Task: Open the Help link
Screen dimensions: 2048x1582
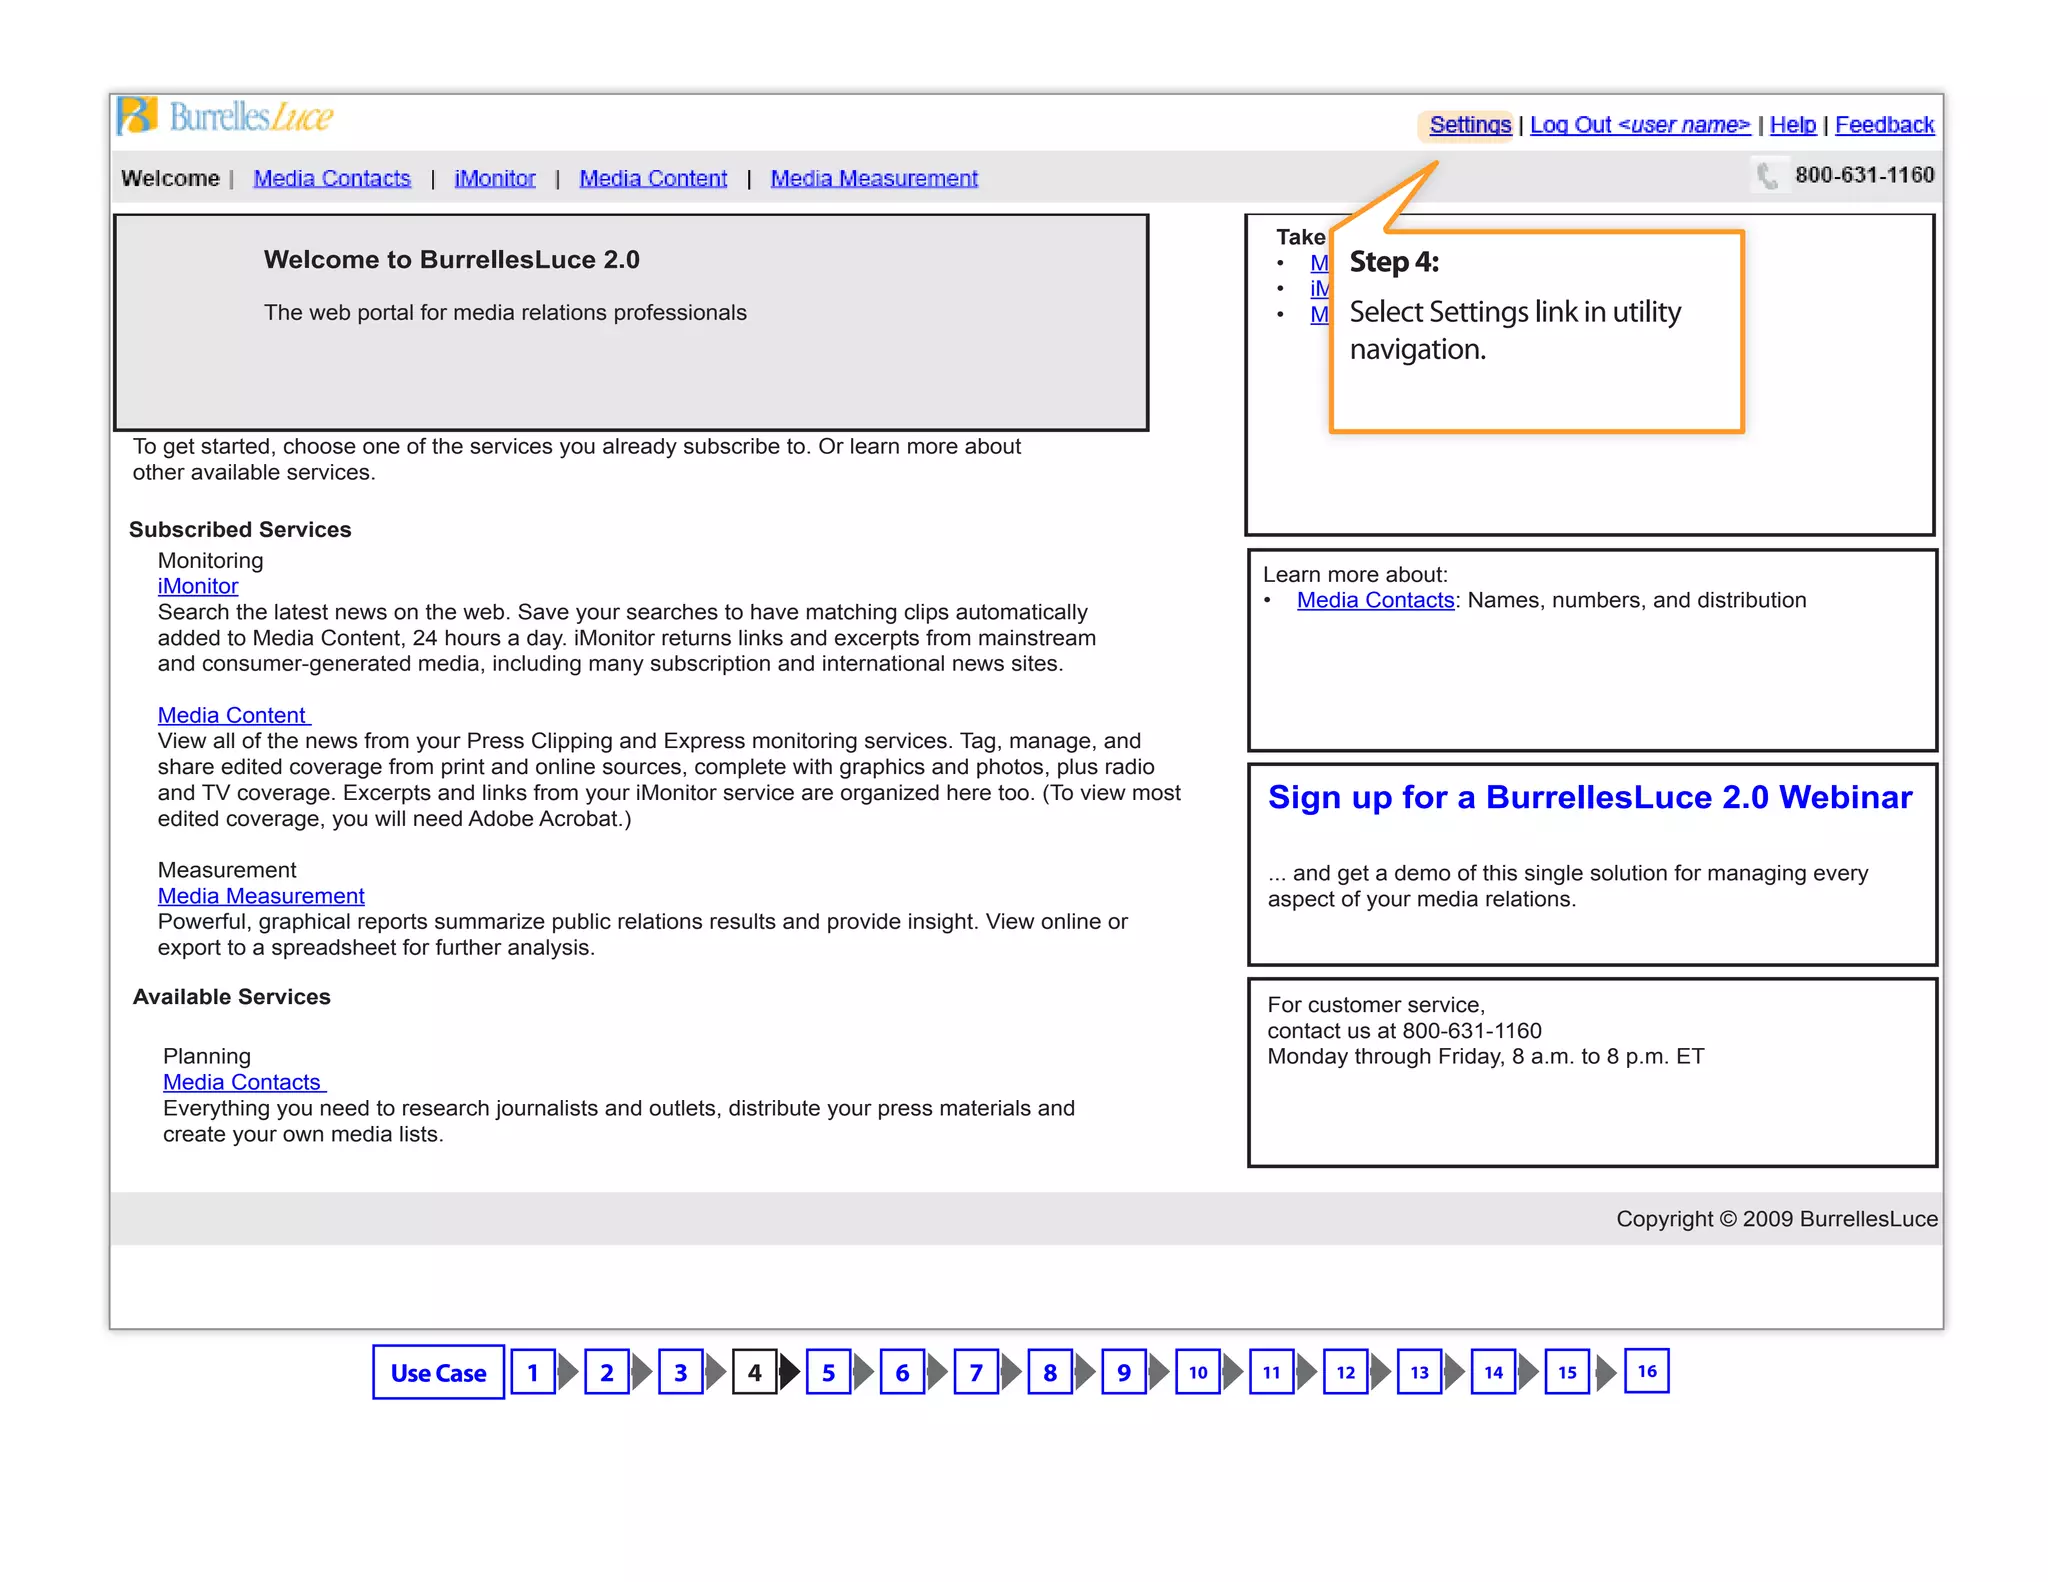Action: click(1792, 125)
